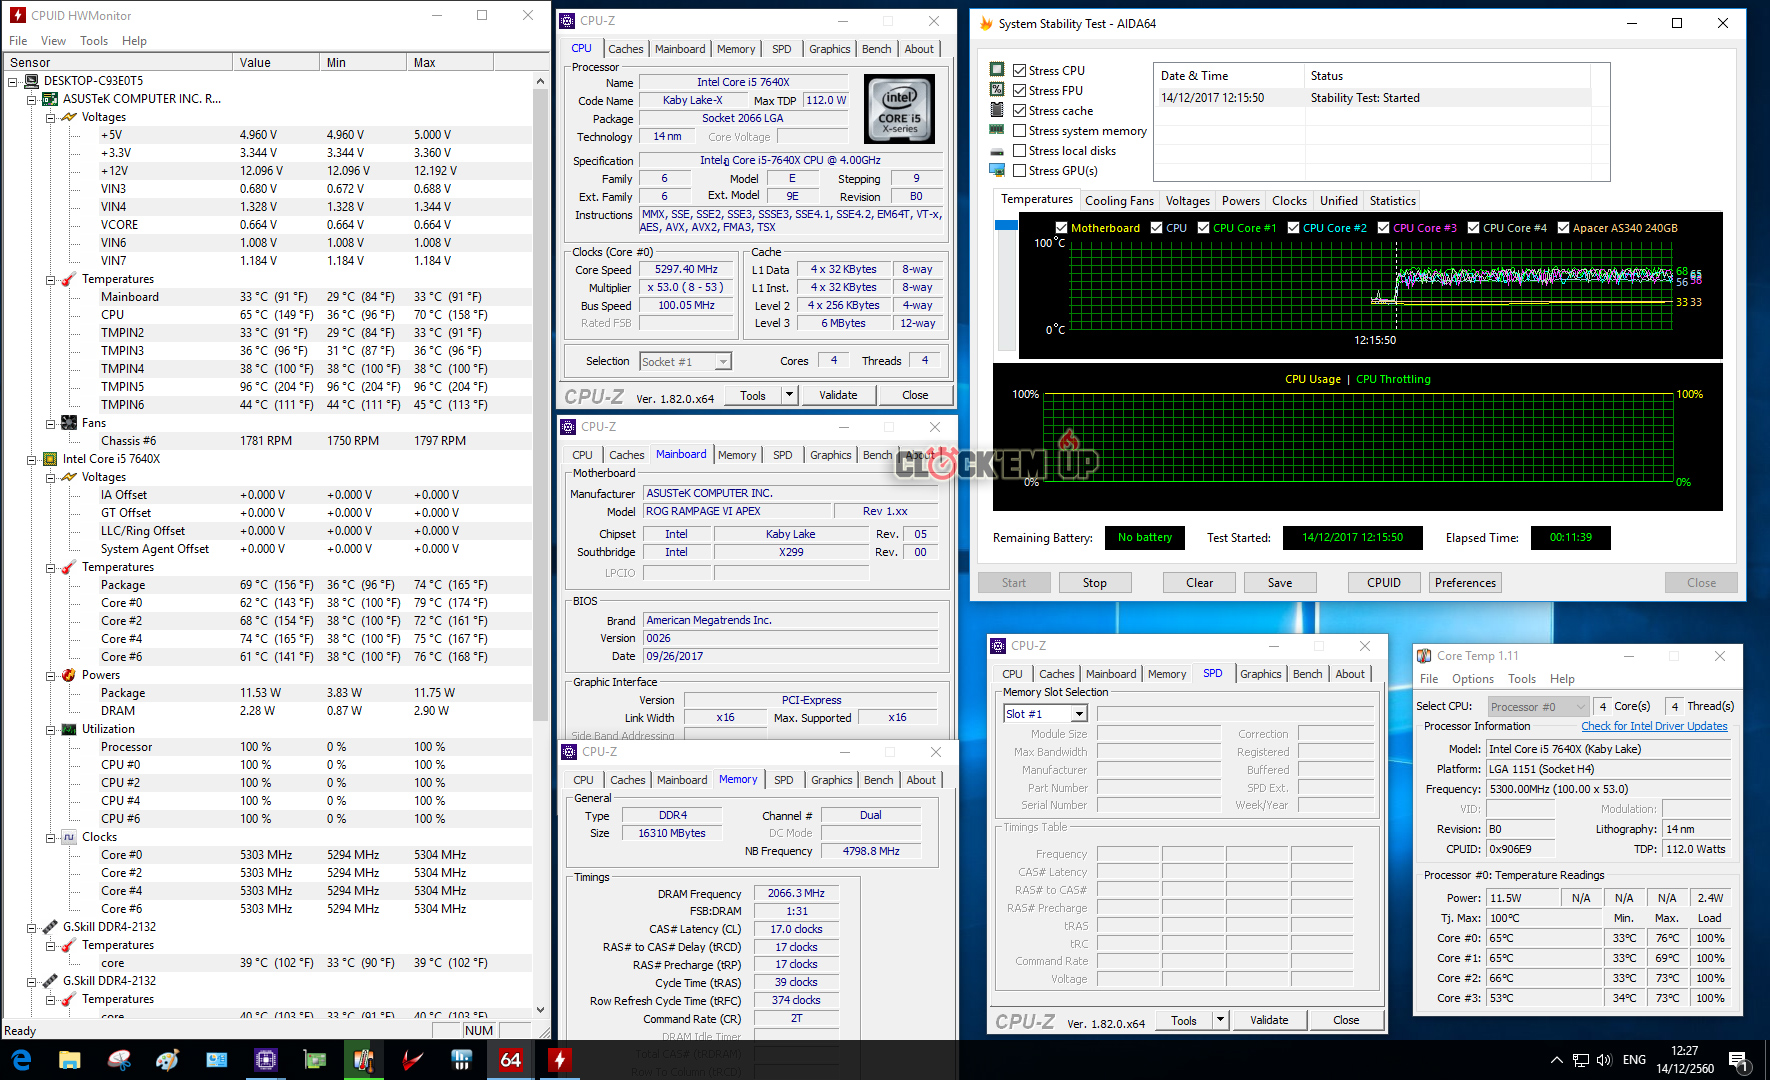Open File Explorer from the taskbar
Image resolution: width=1770 pixels, height=1080 pixels.
(x=70, y=1059)
